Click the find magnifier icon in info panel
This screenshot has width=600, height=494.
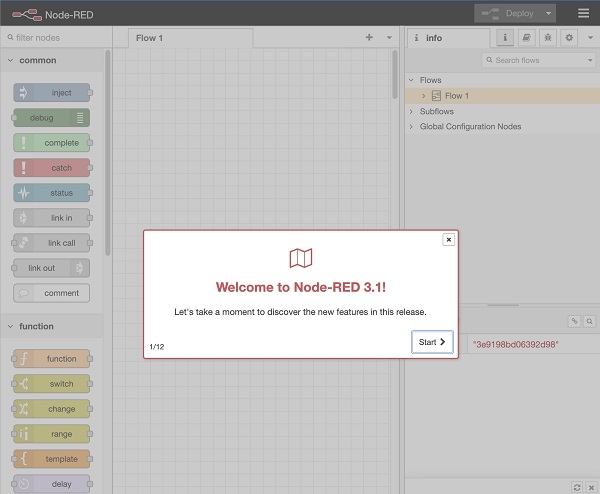tap(589, 321)
